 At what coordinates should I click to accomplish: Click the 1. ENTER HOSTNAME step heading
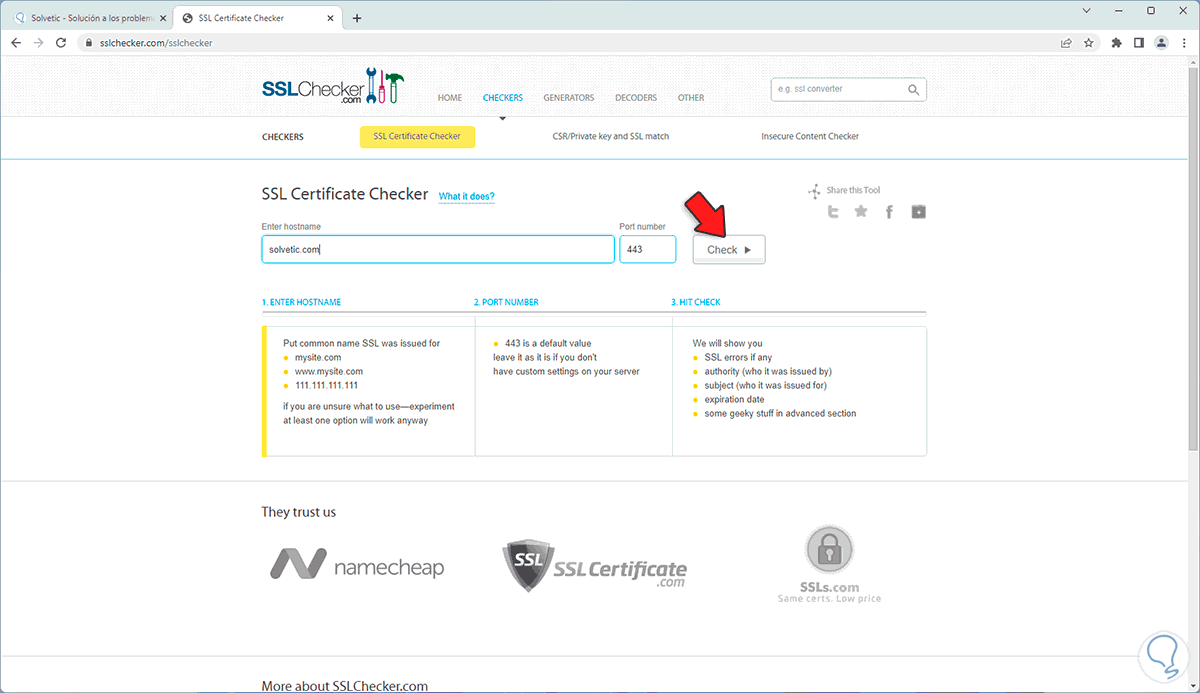click(301, 302)
